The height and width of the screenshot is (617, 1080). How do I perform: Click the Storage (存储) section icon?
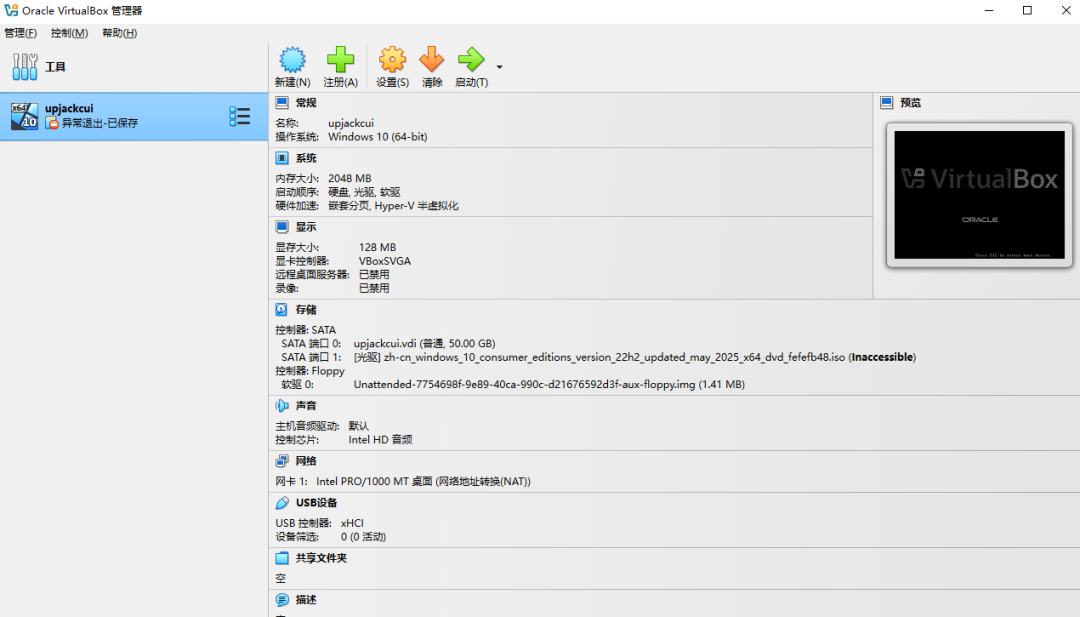coord(282,310)
